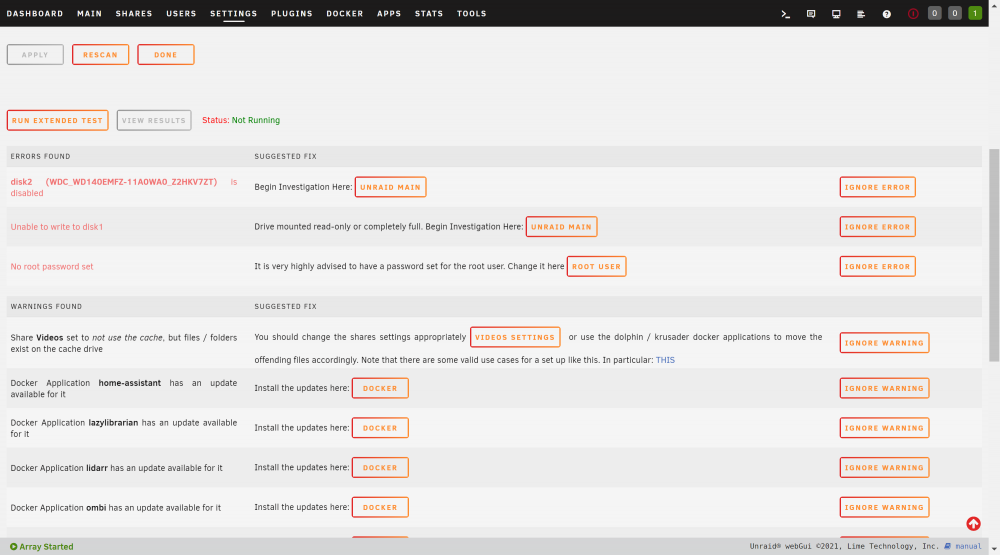The height and width of the screenshot is (555, 1000).
Task: Open the Shares menu item
Action: (x=134, y=13)
